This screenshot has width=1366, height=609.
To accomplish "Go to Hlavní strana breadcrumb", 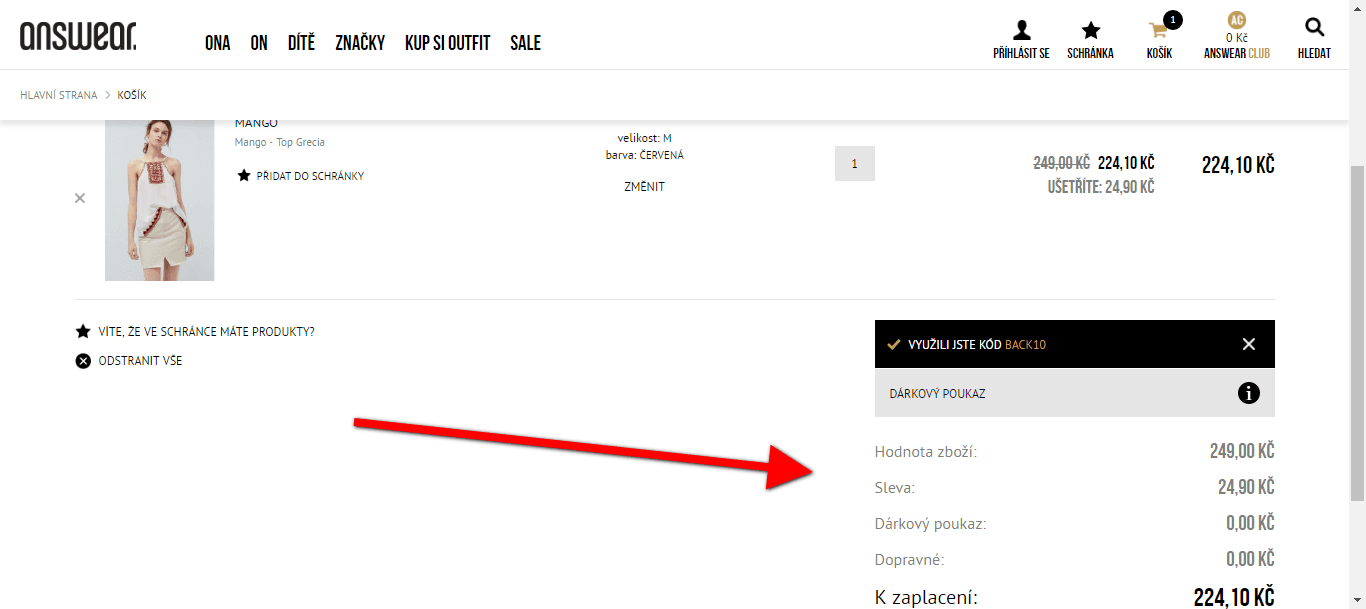I will tap(59, 95).
